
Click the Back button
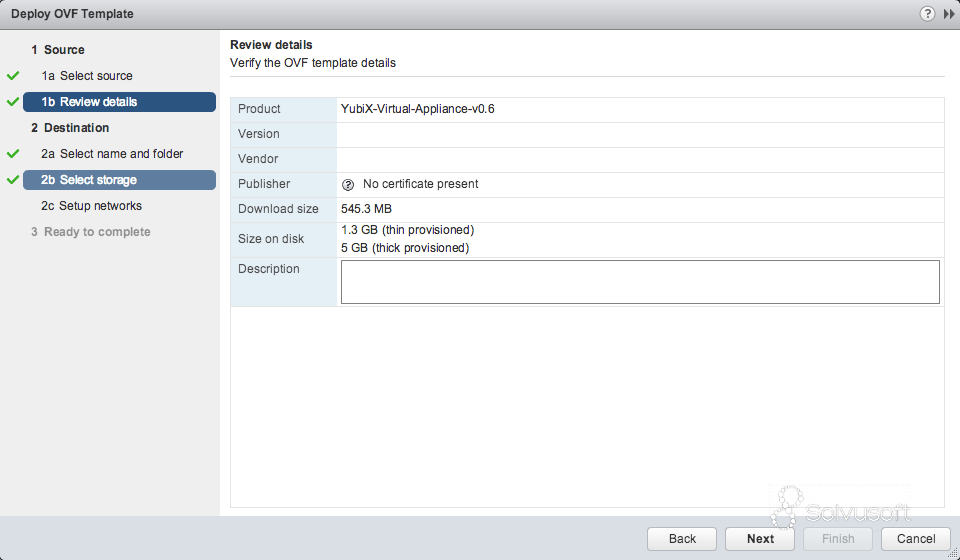682,539
